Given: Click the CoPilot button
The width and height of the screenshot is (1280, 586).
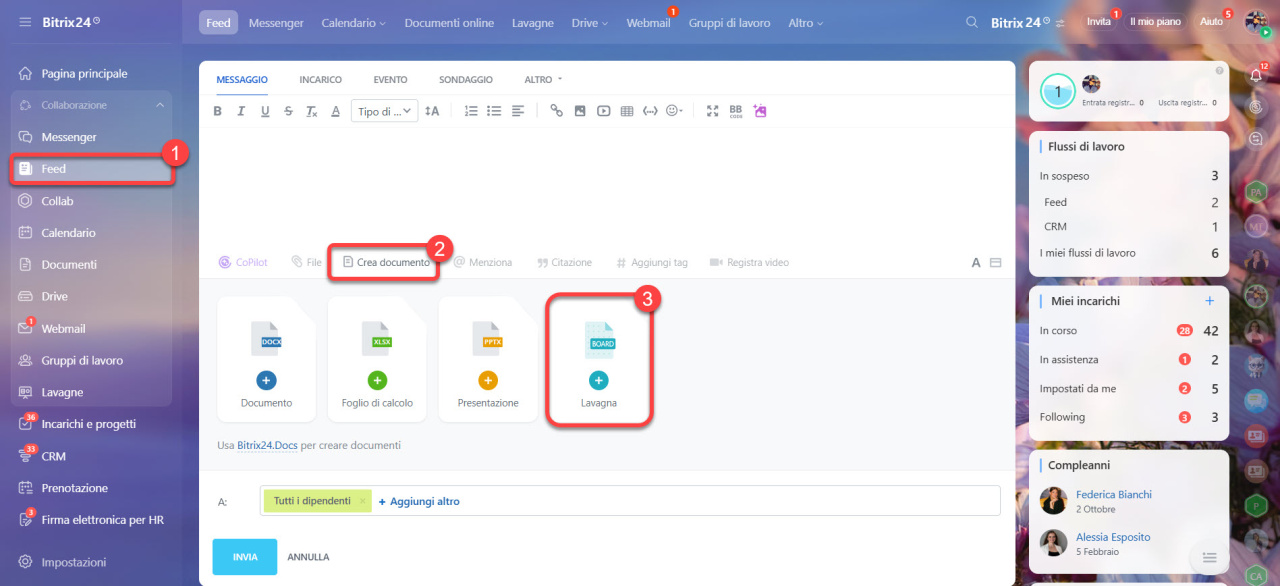Looking at the screenshot, I should (243, 262).
